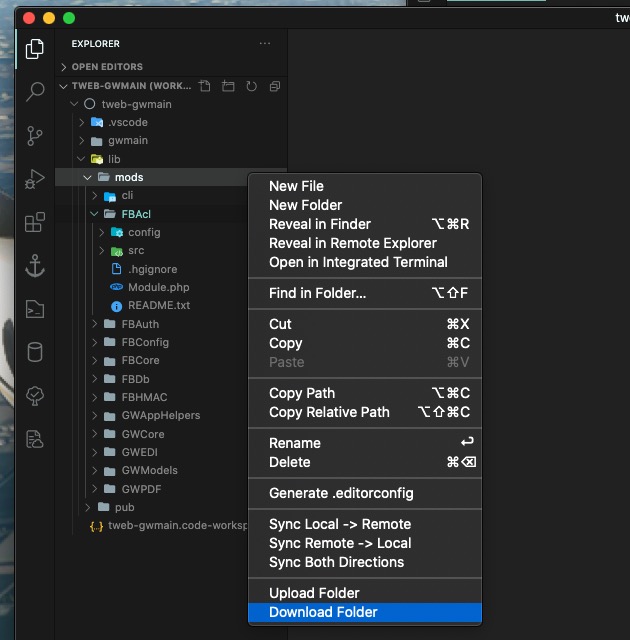Click the Collapse Folders icon in Explorer
630x640 pixels.
pyautogui.click(x=275, y=86)
